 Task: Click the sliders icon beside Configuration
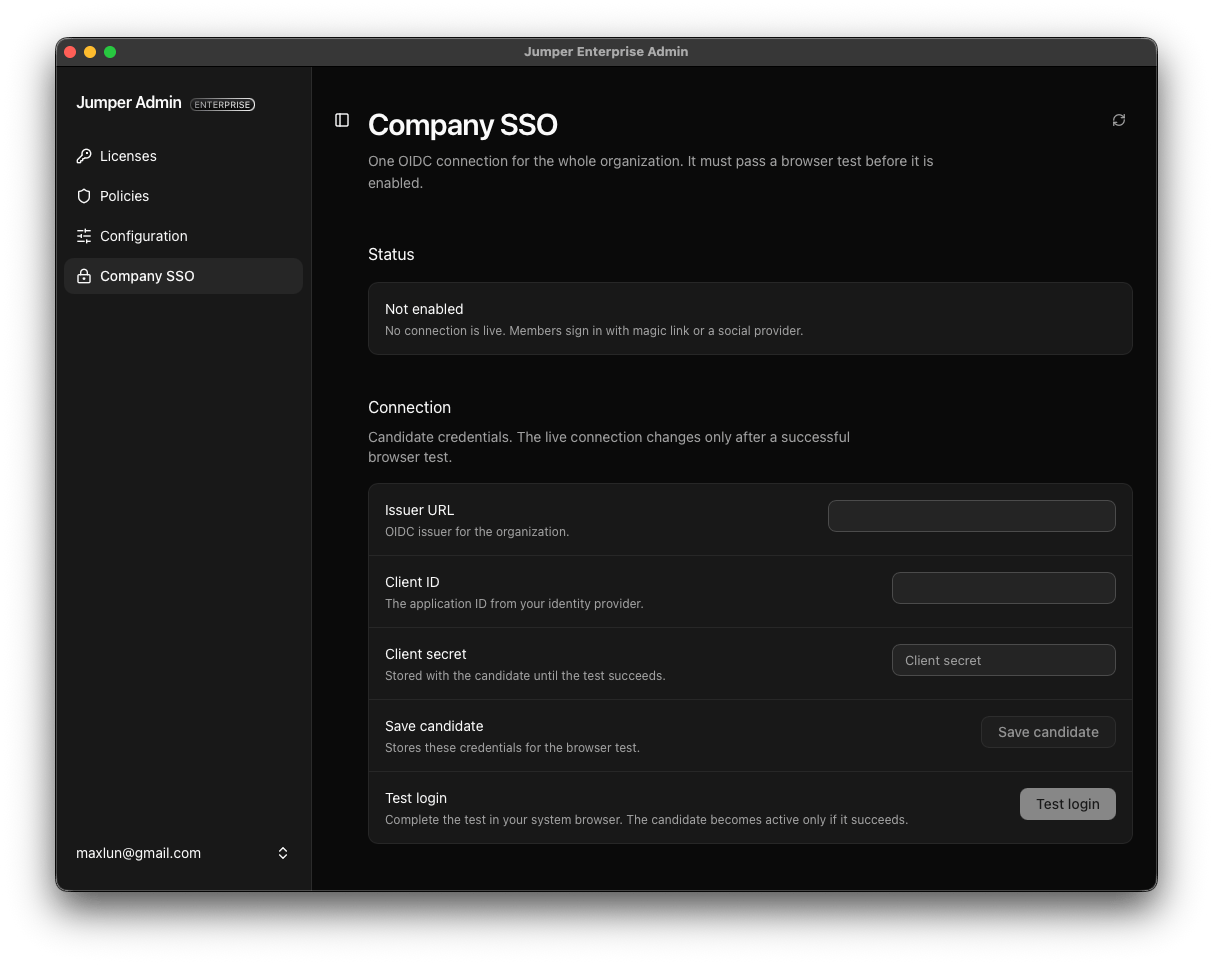click(84, 236)
